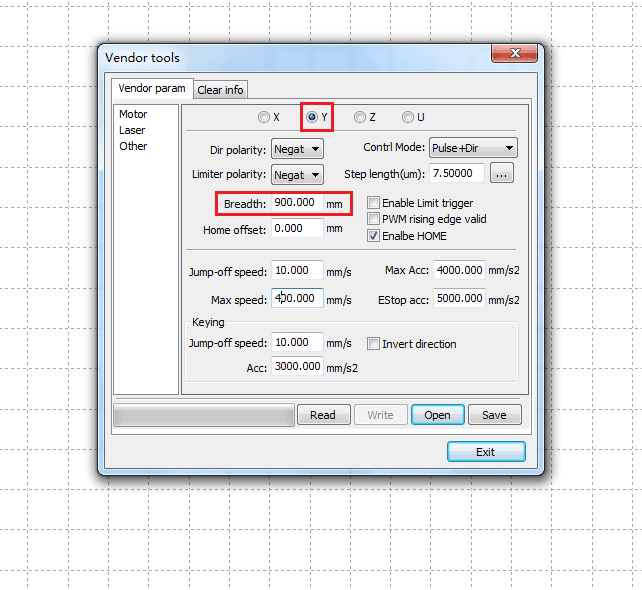Select Other in the category list
The height and width of the screenshot is (590, 642).
133,146
